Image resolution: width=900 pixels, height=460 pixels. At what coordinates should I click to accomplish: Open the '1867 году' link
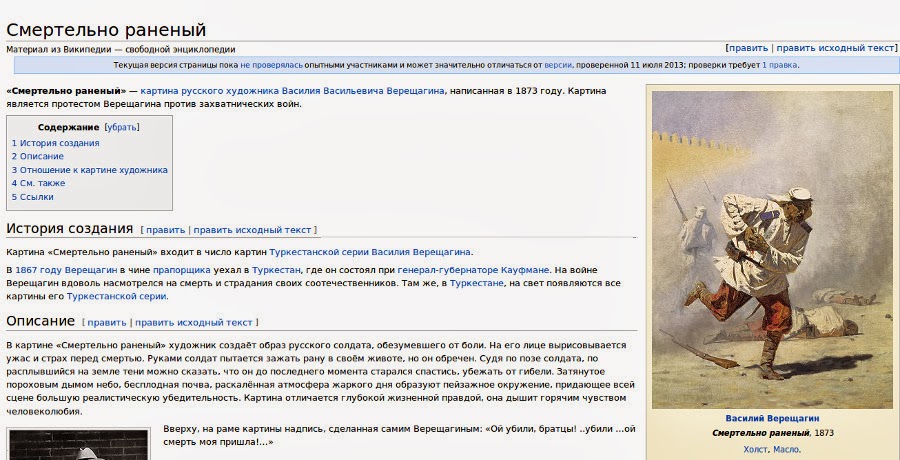[x=39, y=270]
